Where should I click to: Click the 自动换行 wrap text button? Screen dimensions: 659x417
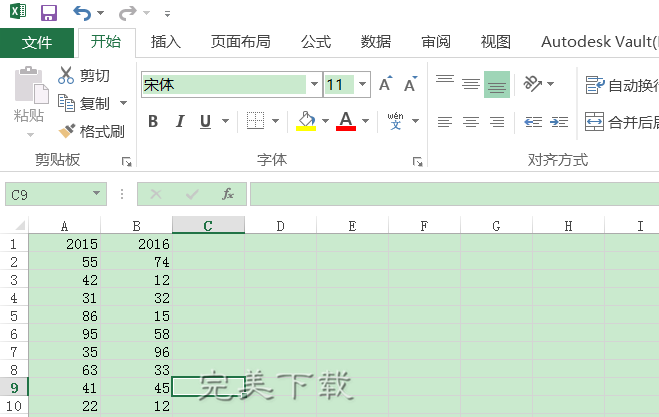pyautogui.click(x=622, y=85)
